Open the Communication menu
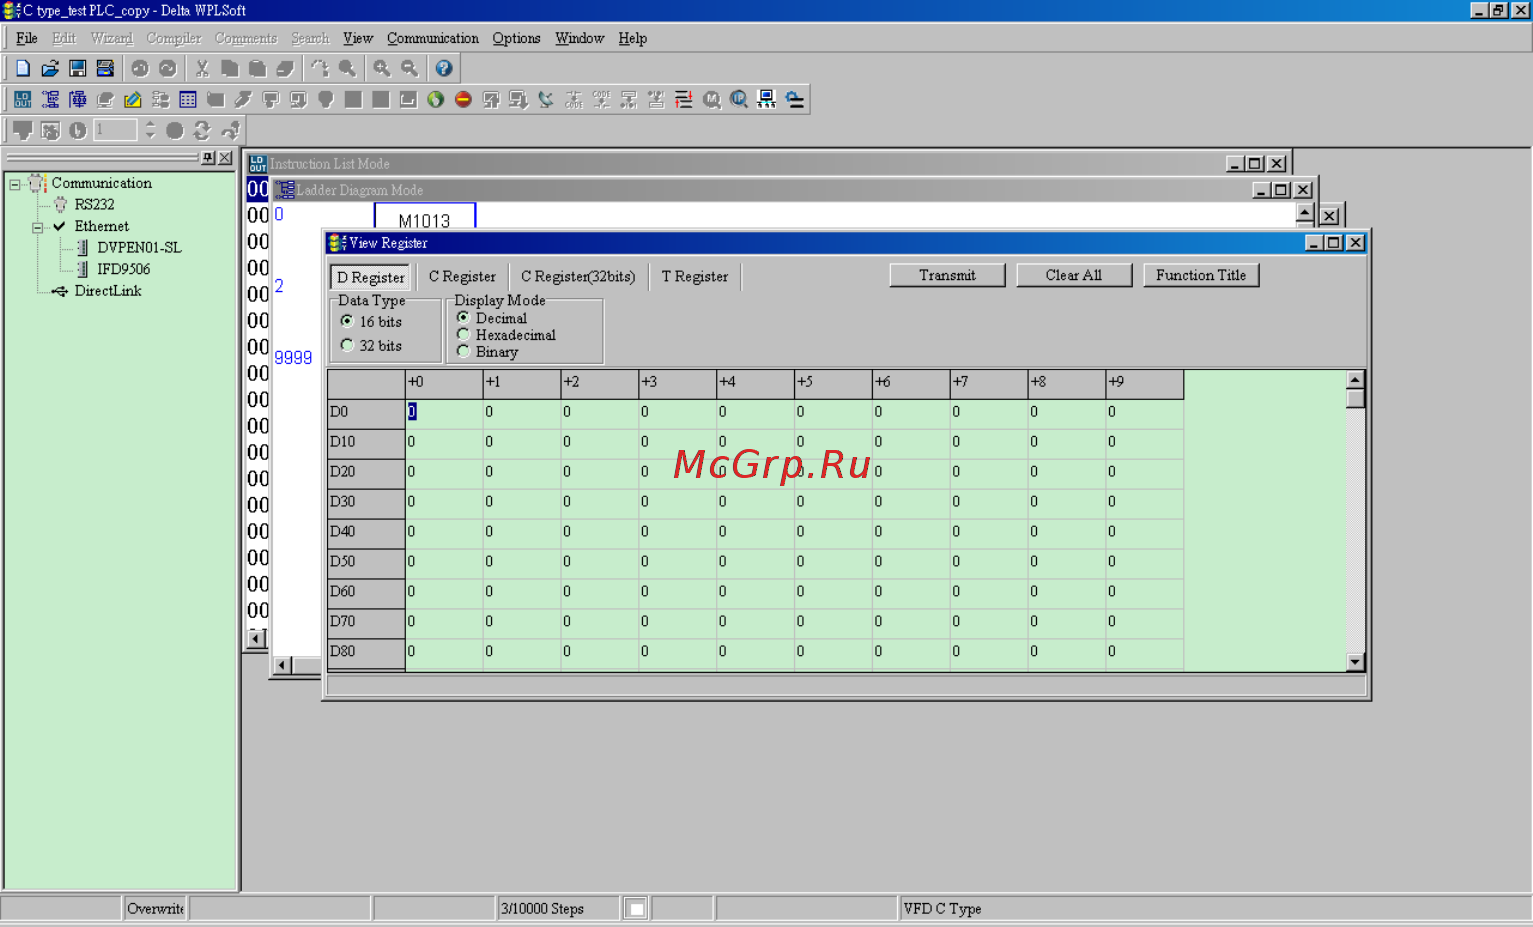1533x927 pixels. point(433,38)
